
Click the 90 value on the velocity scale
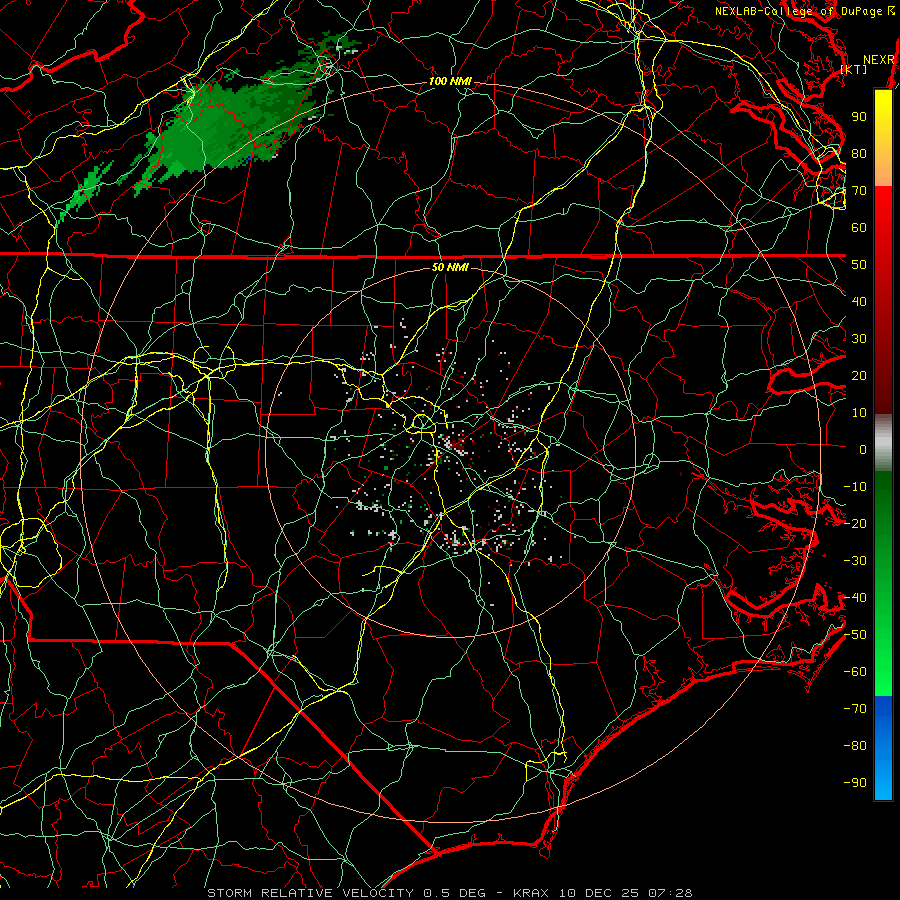click(x=859, y=117)
